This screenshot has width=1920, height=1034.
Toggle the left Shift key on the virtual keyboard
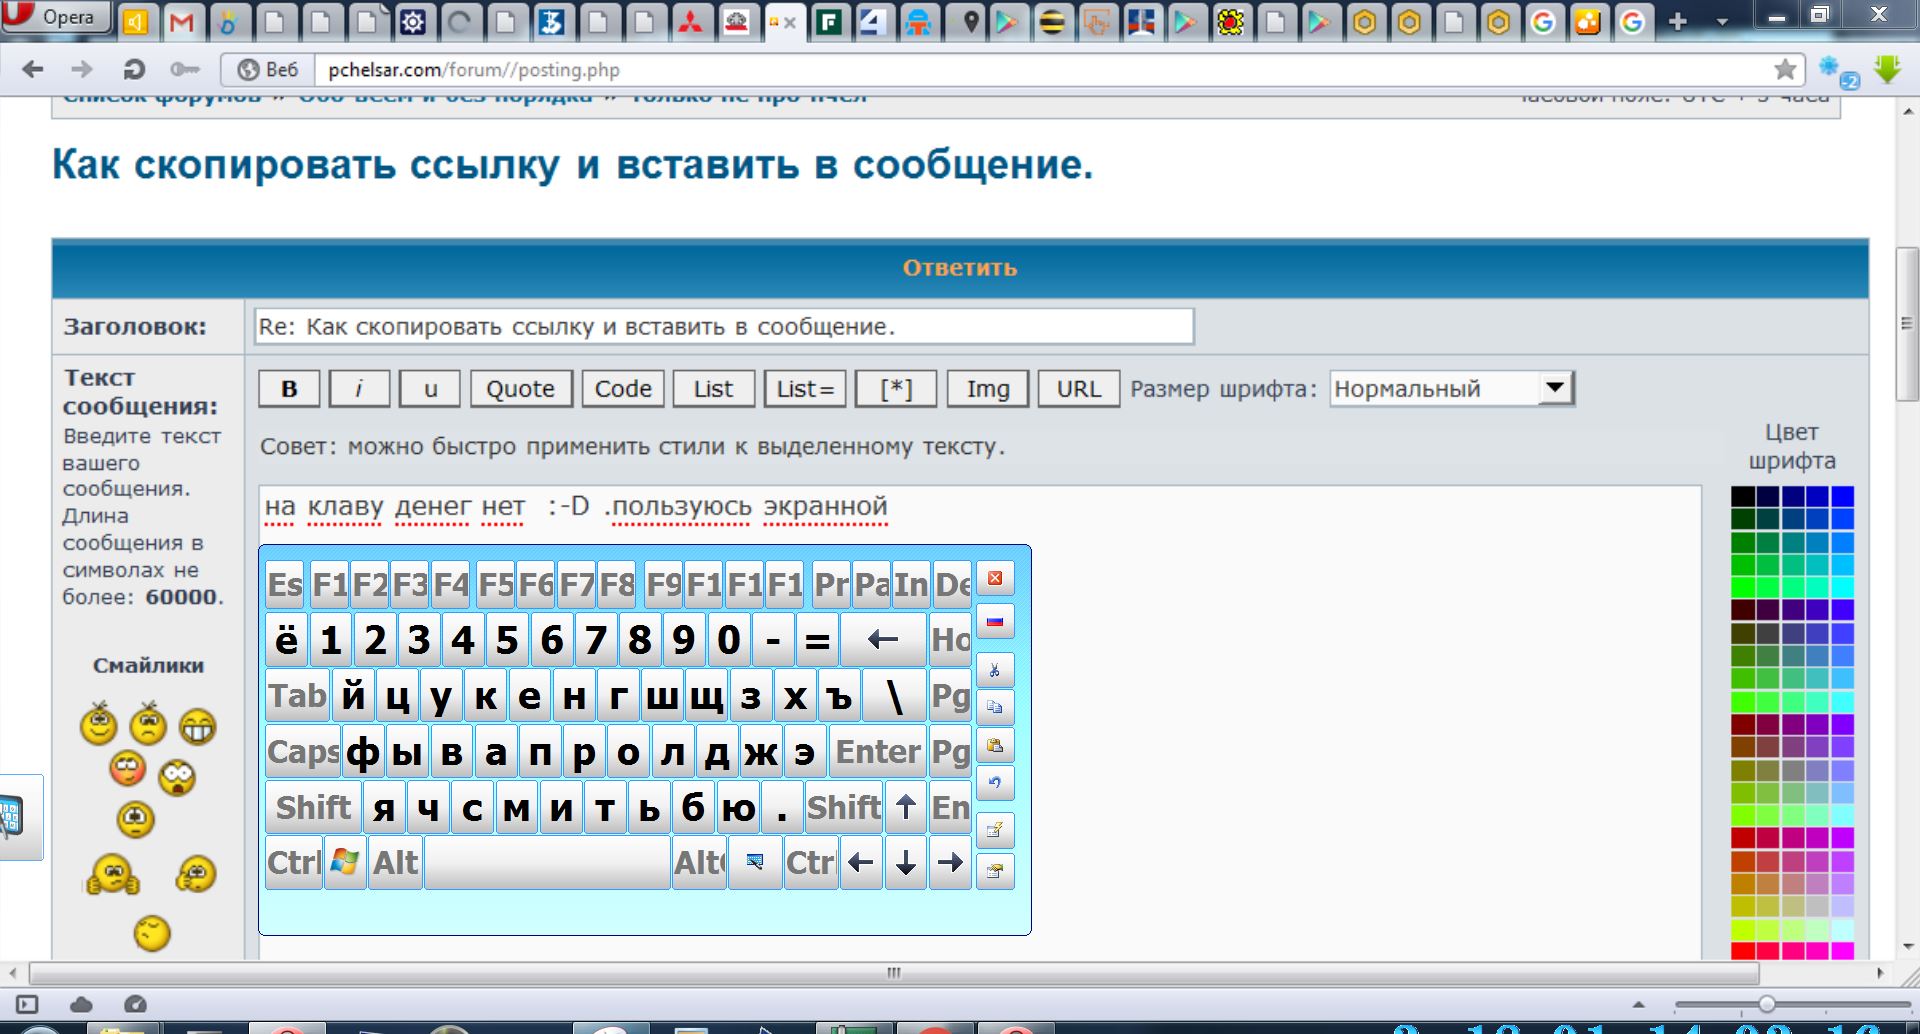click(x=313, y=808)
